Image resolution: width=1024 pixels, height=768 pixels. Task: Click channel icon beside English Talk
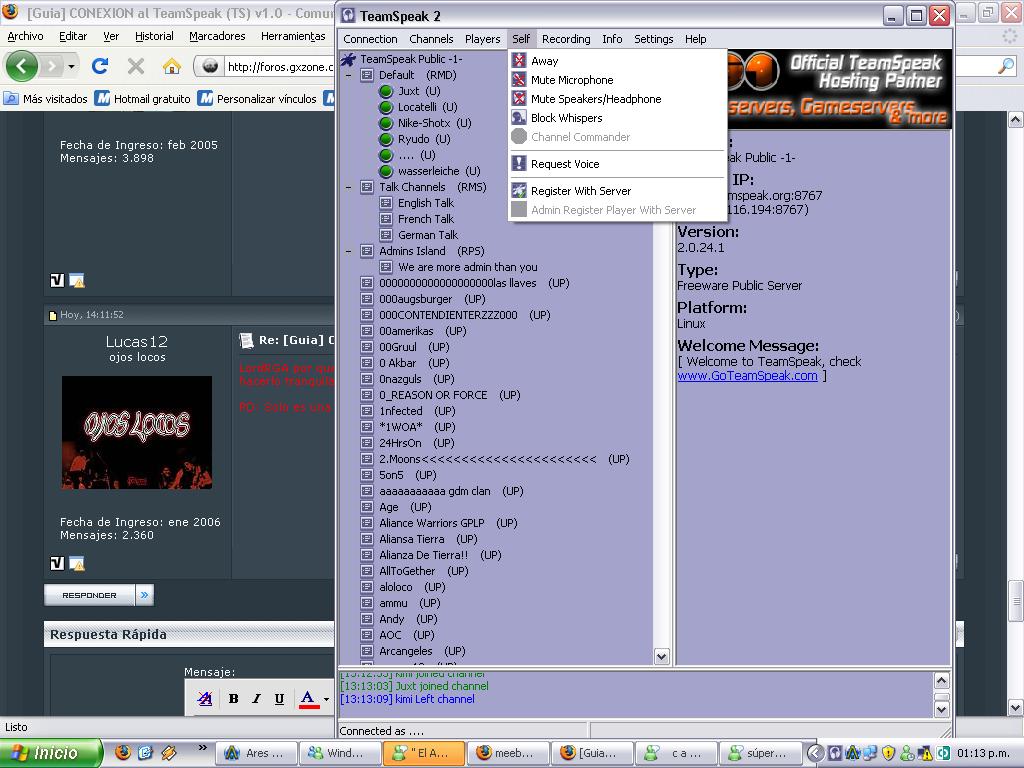tap(386, 203)
